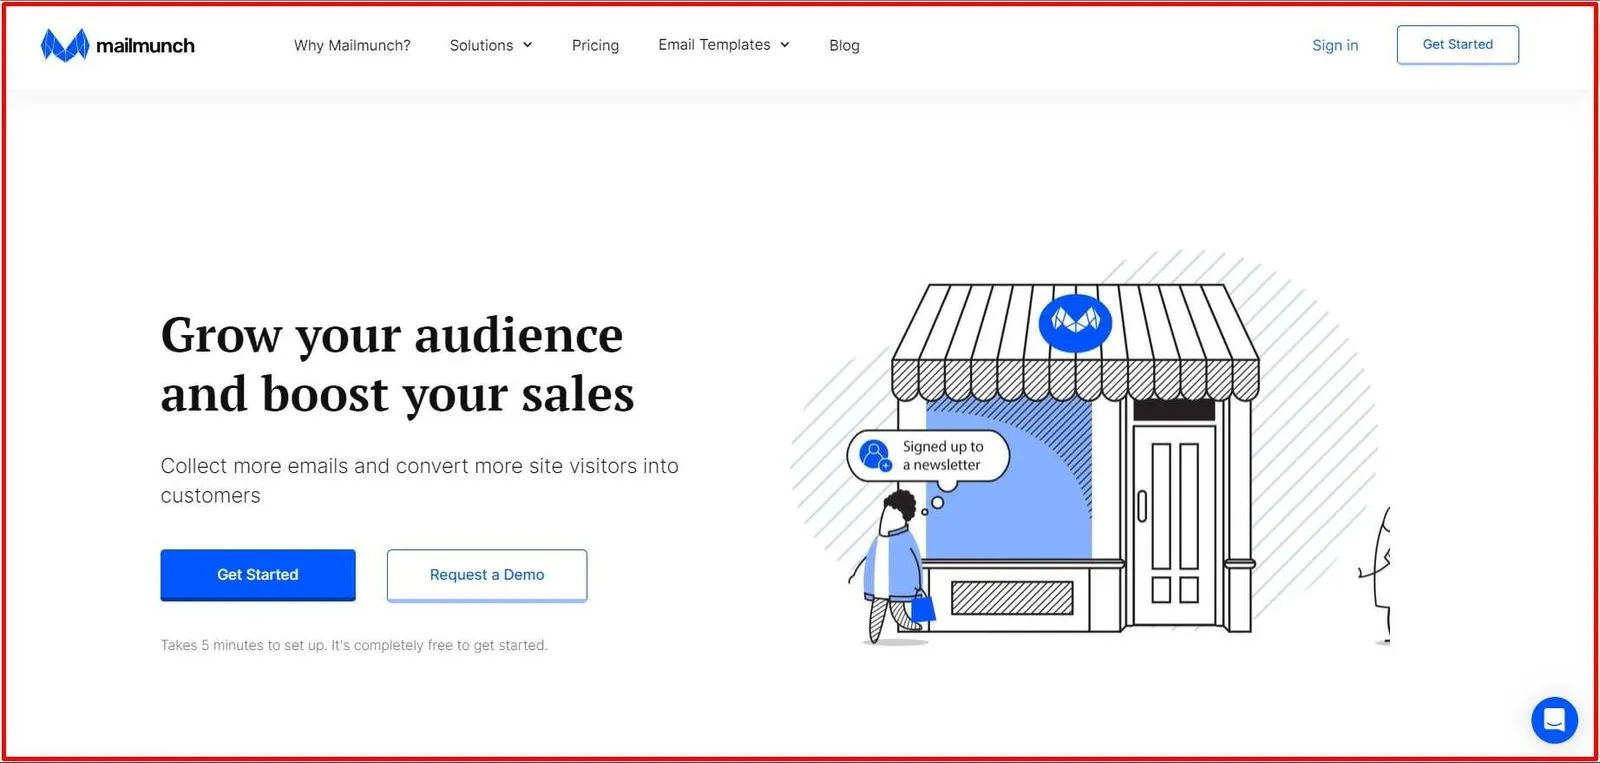
Task: Expand the Email Templates dropdown
Action: tap(724, 45)
